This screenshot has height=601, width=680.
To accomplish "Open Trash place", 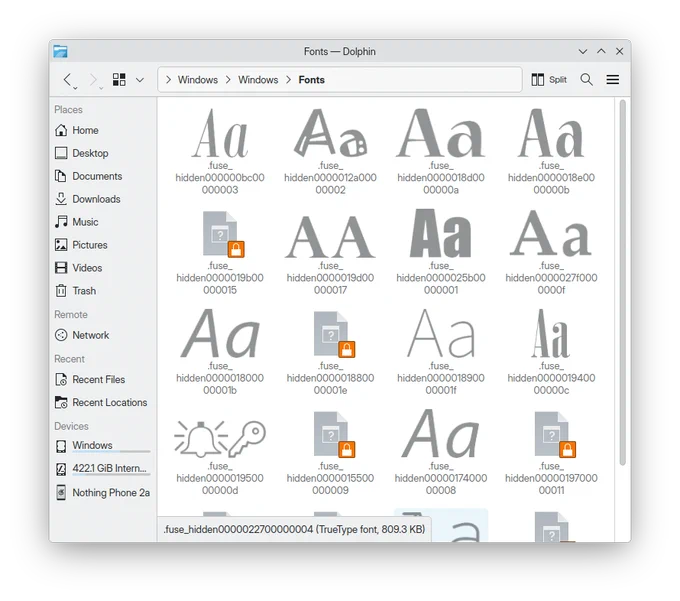I will 102,291.
